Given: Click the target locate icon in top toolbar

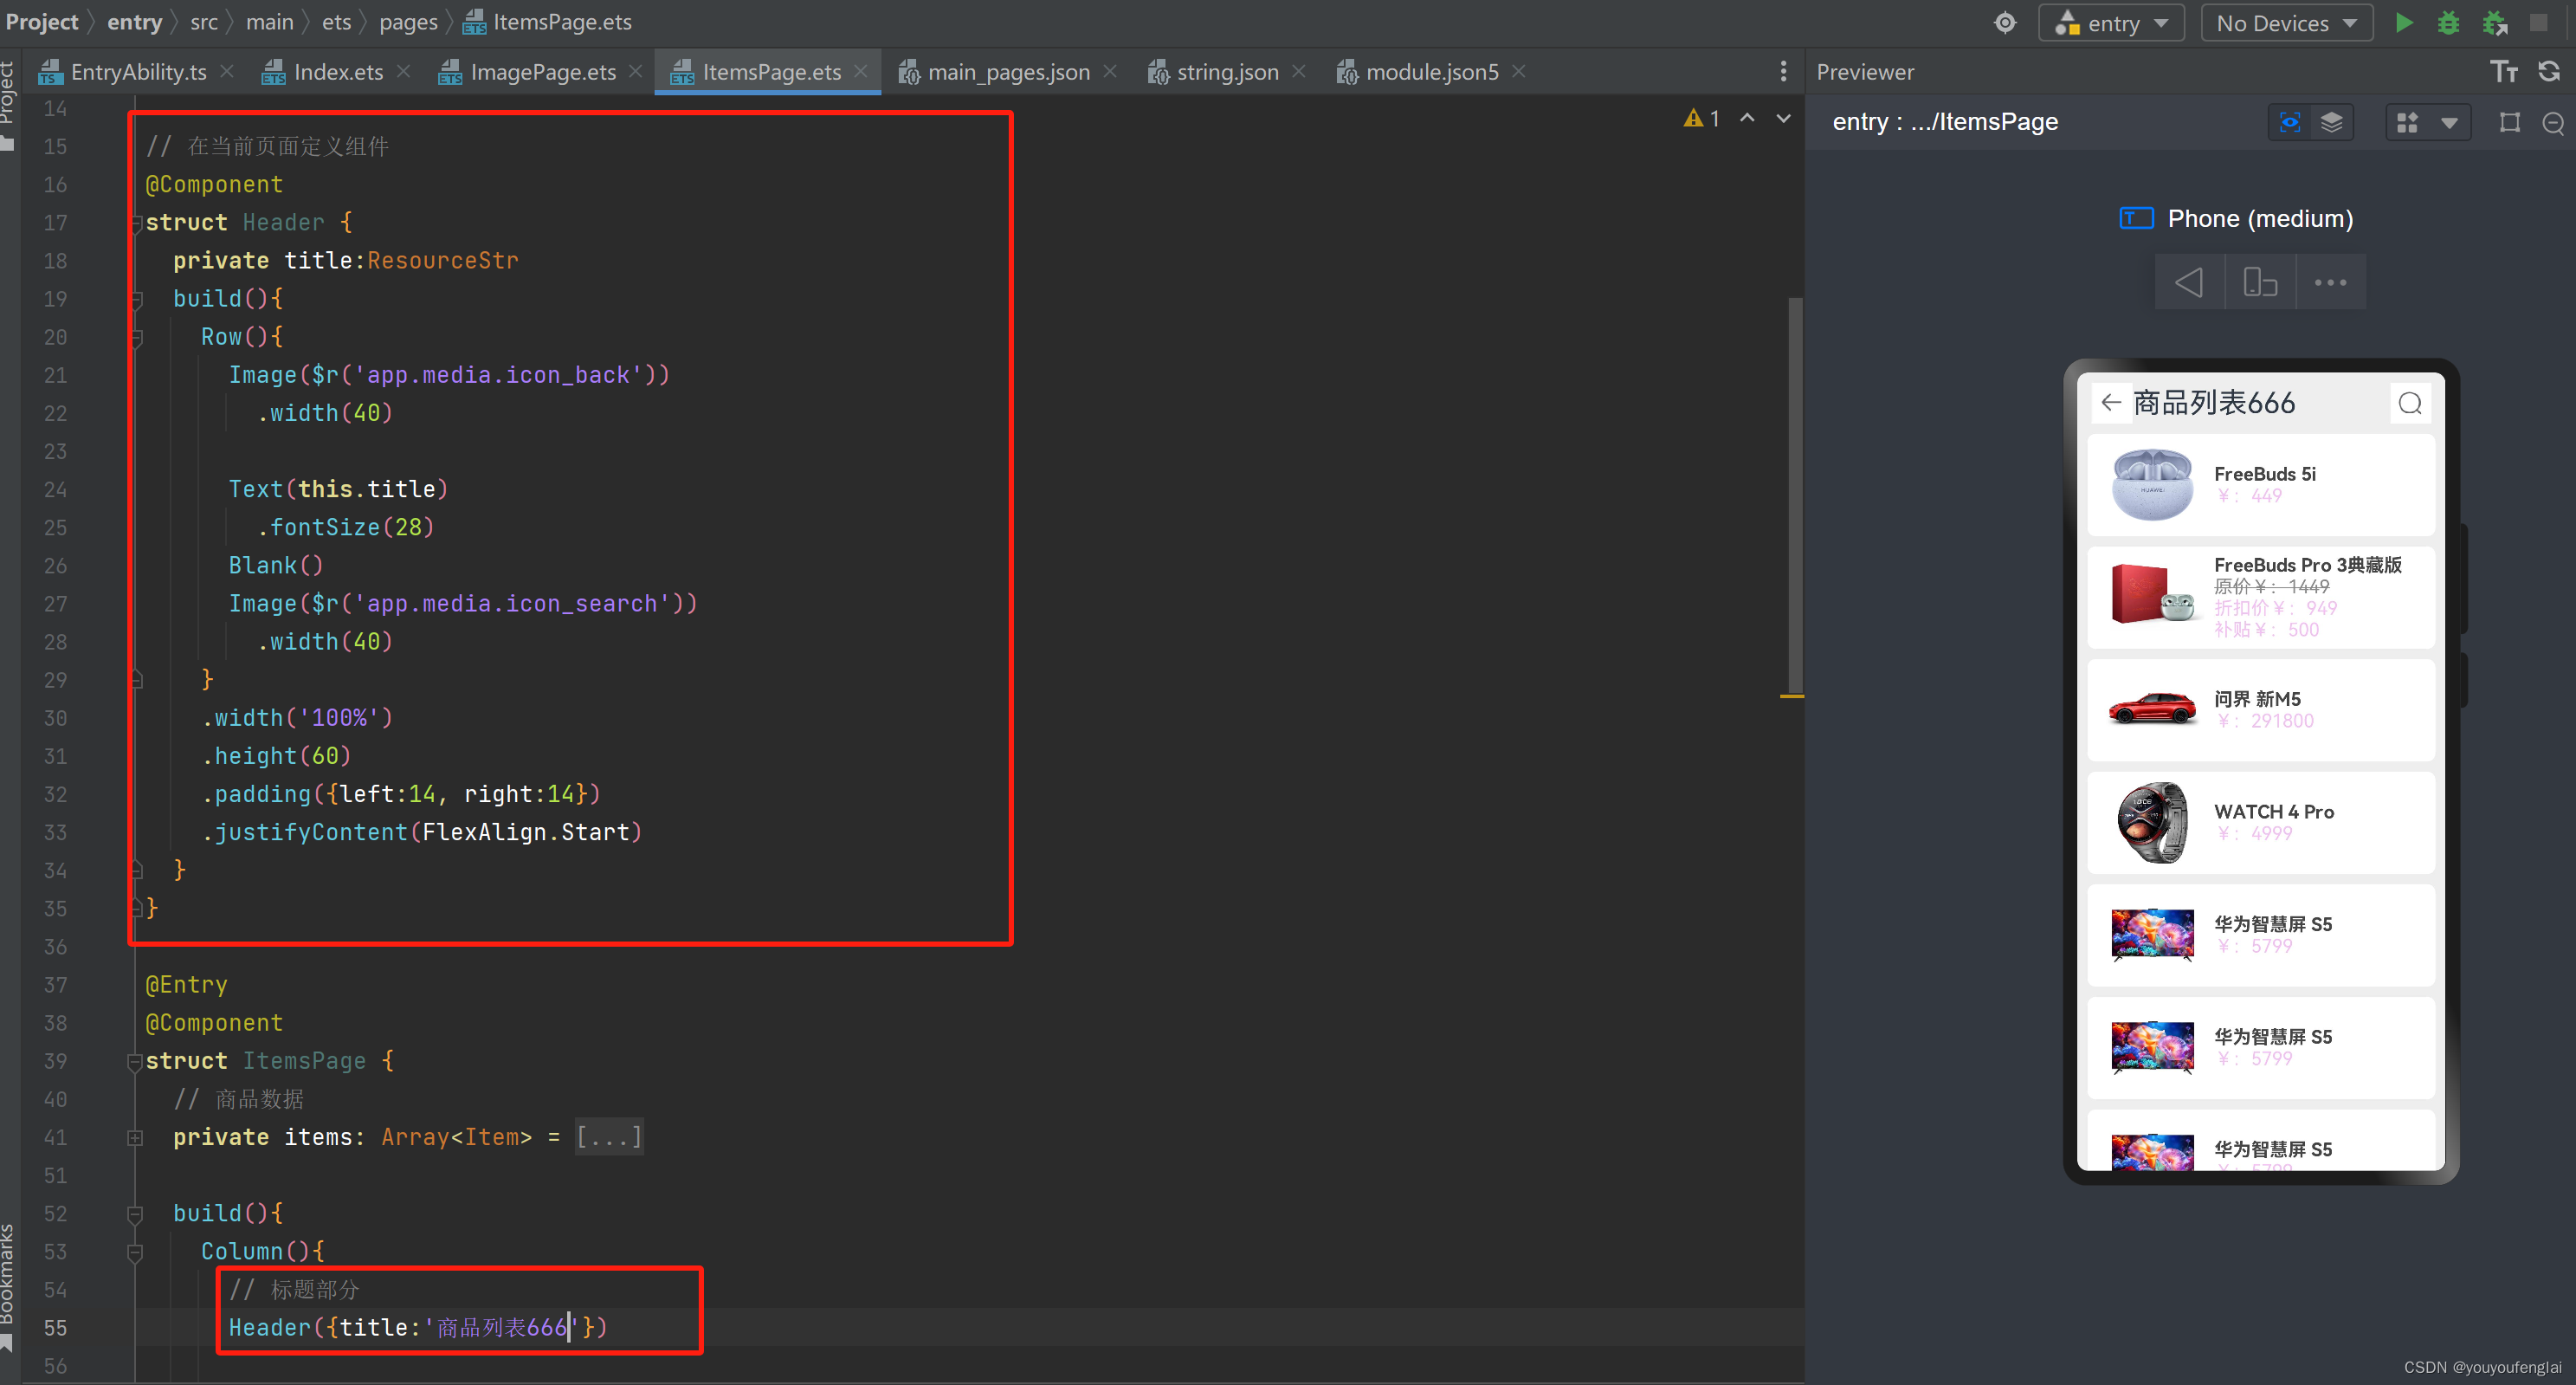Looking at the screenshot, I should coord(2004,23).
